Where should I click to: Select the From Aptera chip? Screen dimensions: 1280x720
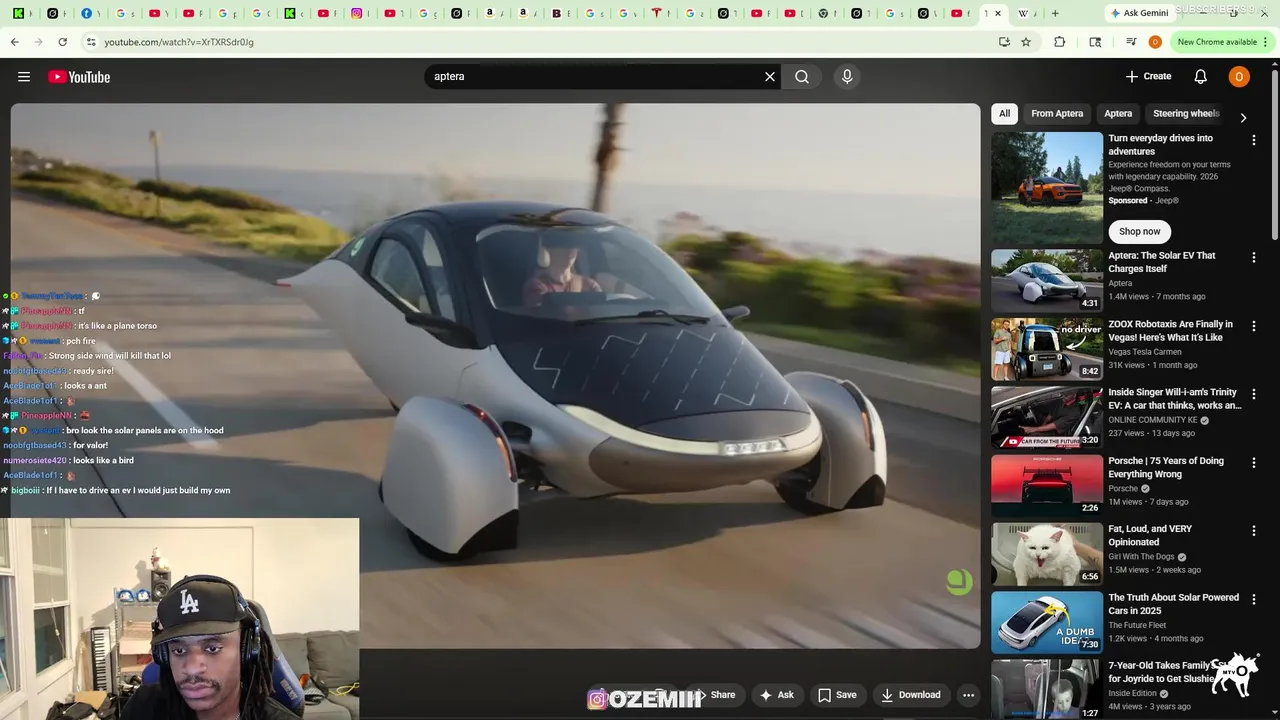(1057, 114)
